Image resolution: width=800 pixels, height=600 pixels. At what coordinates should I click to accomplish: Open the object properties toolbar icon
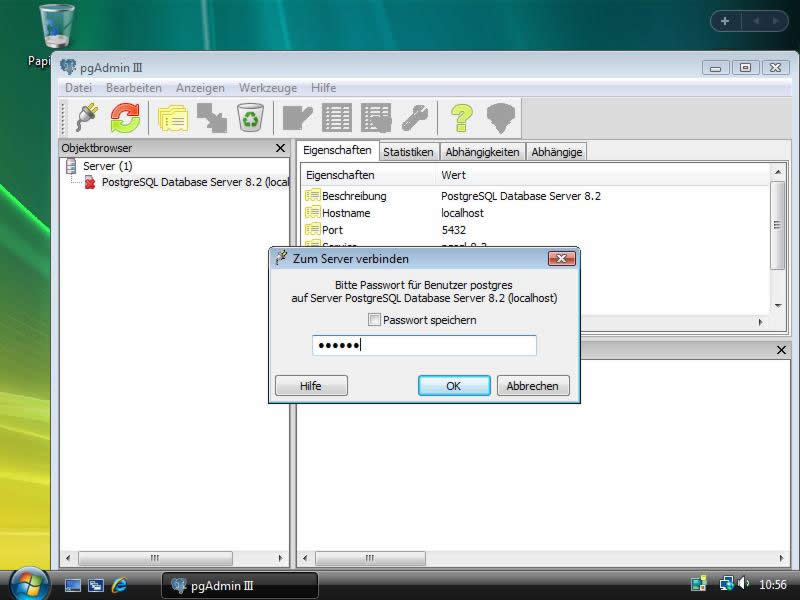173,118
